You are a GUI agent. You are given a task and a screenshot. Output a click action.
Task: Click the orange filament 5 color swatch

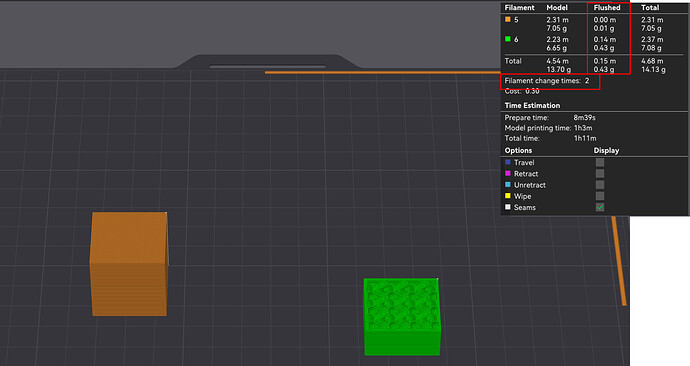click(507, 19)
